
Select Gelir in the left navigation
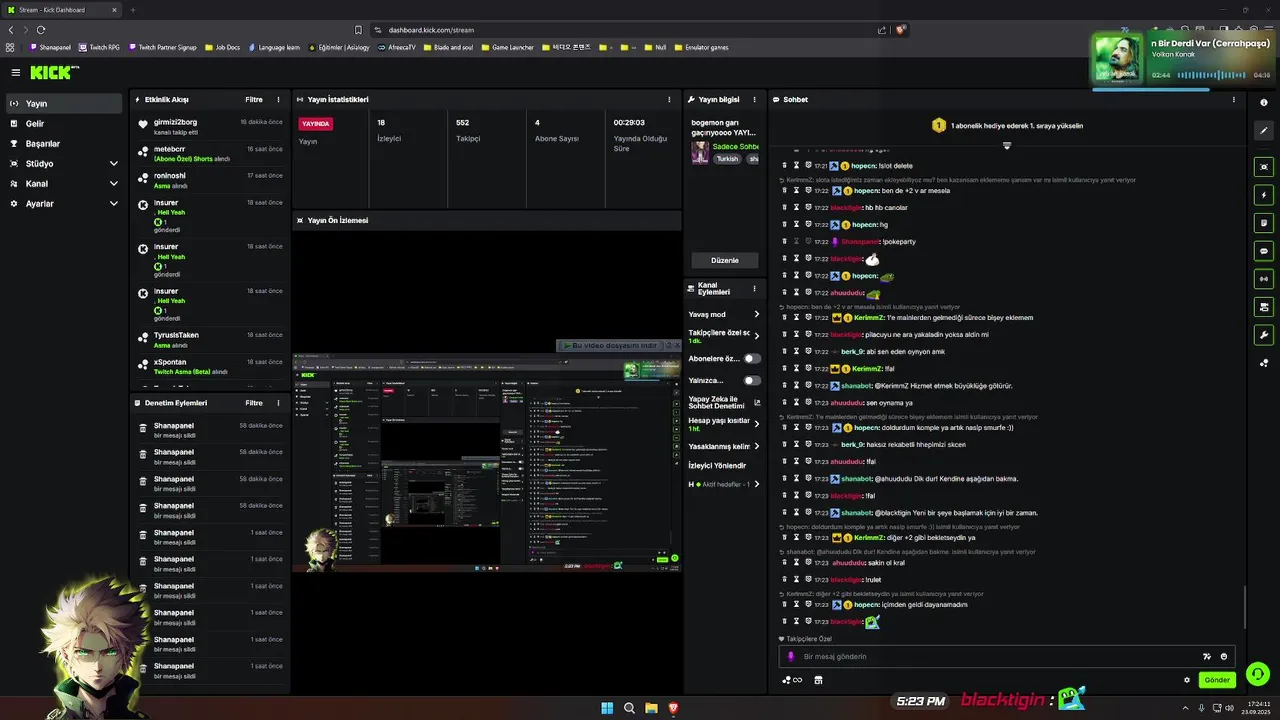click(65, 123)
